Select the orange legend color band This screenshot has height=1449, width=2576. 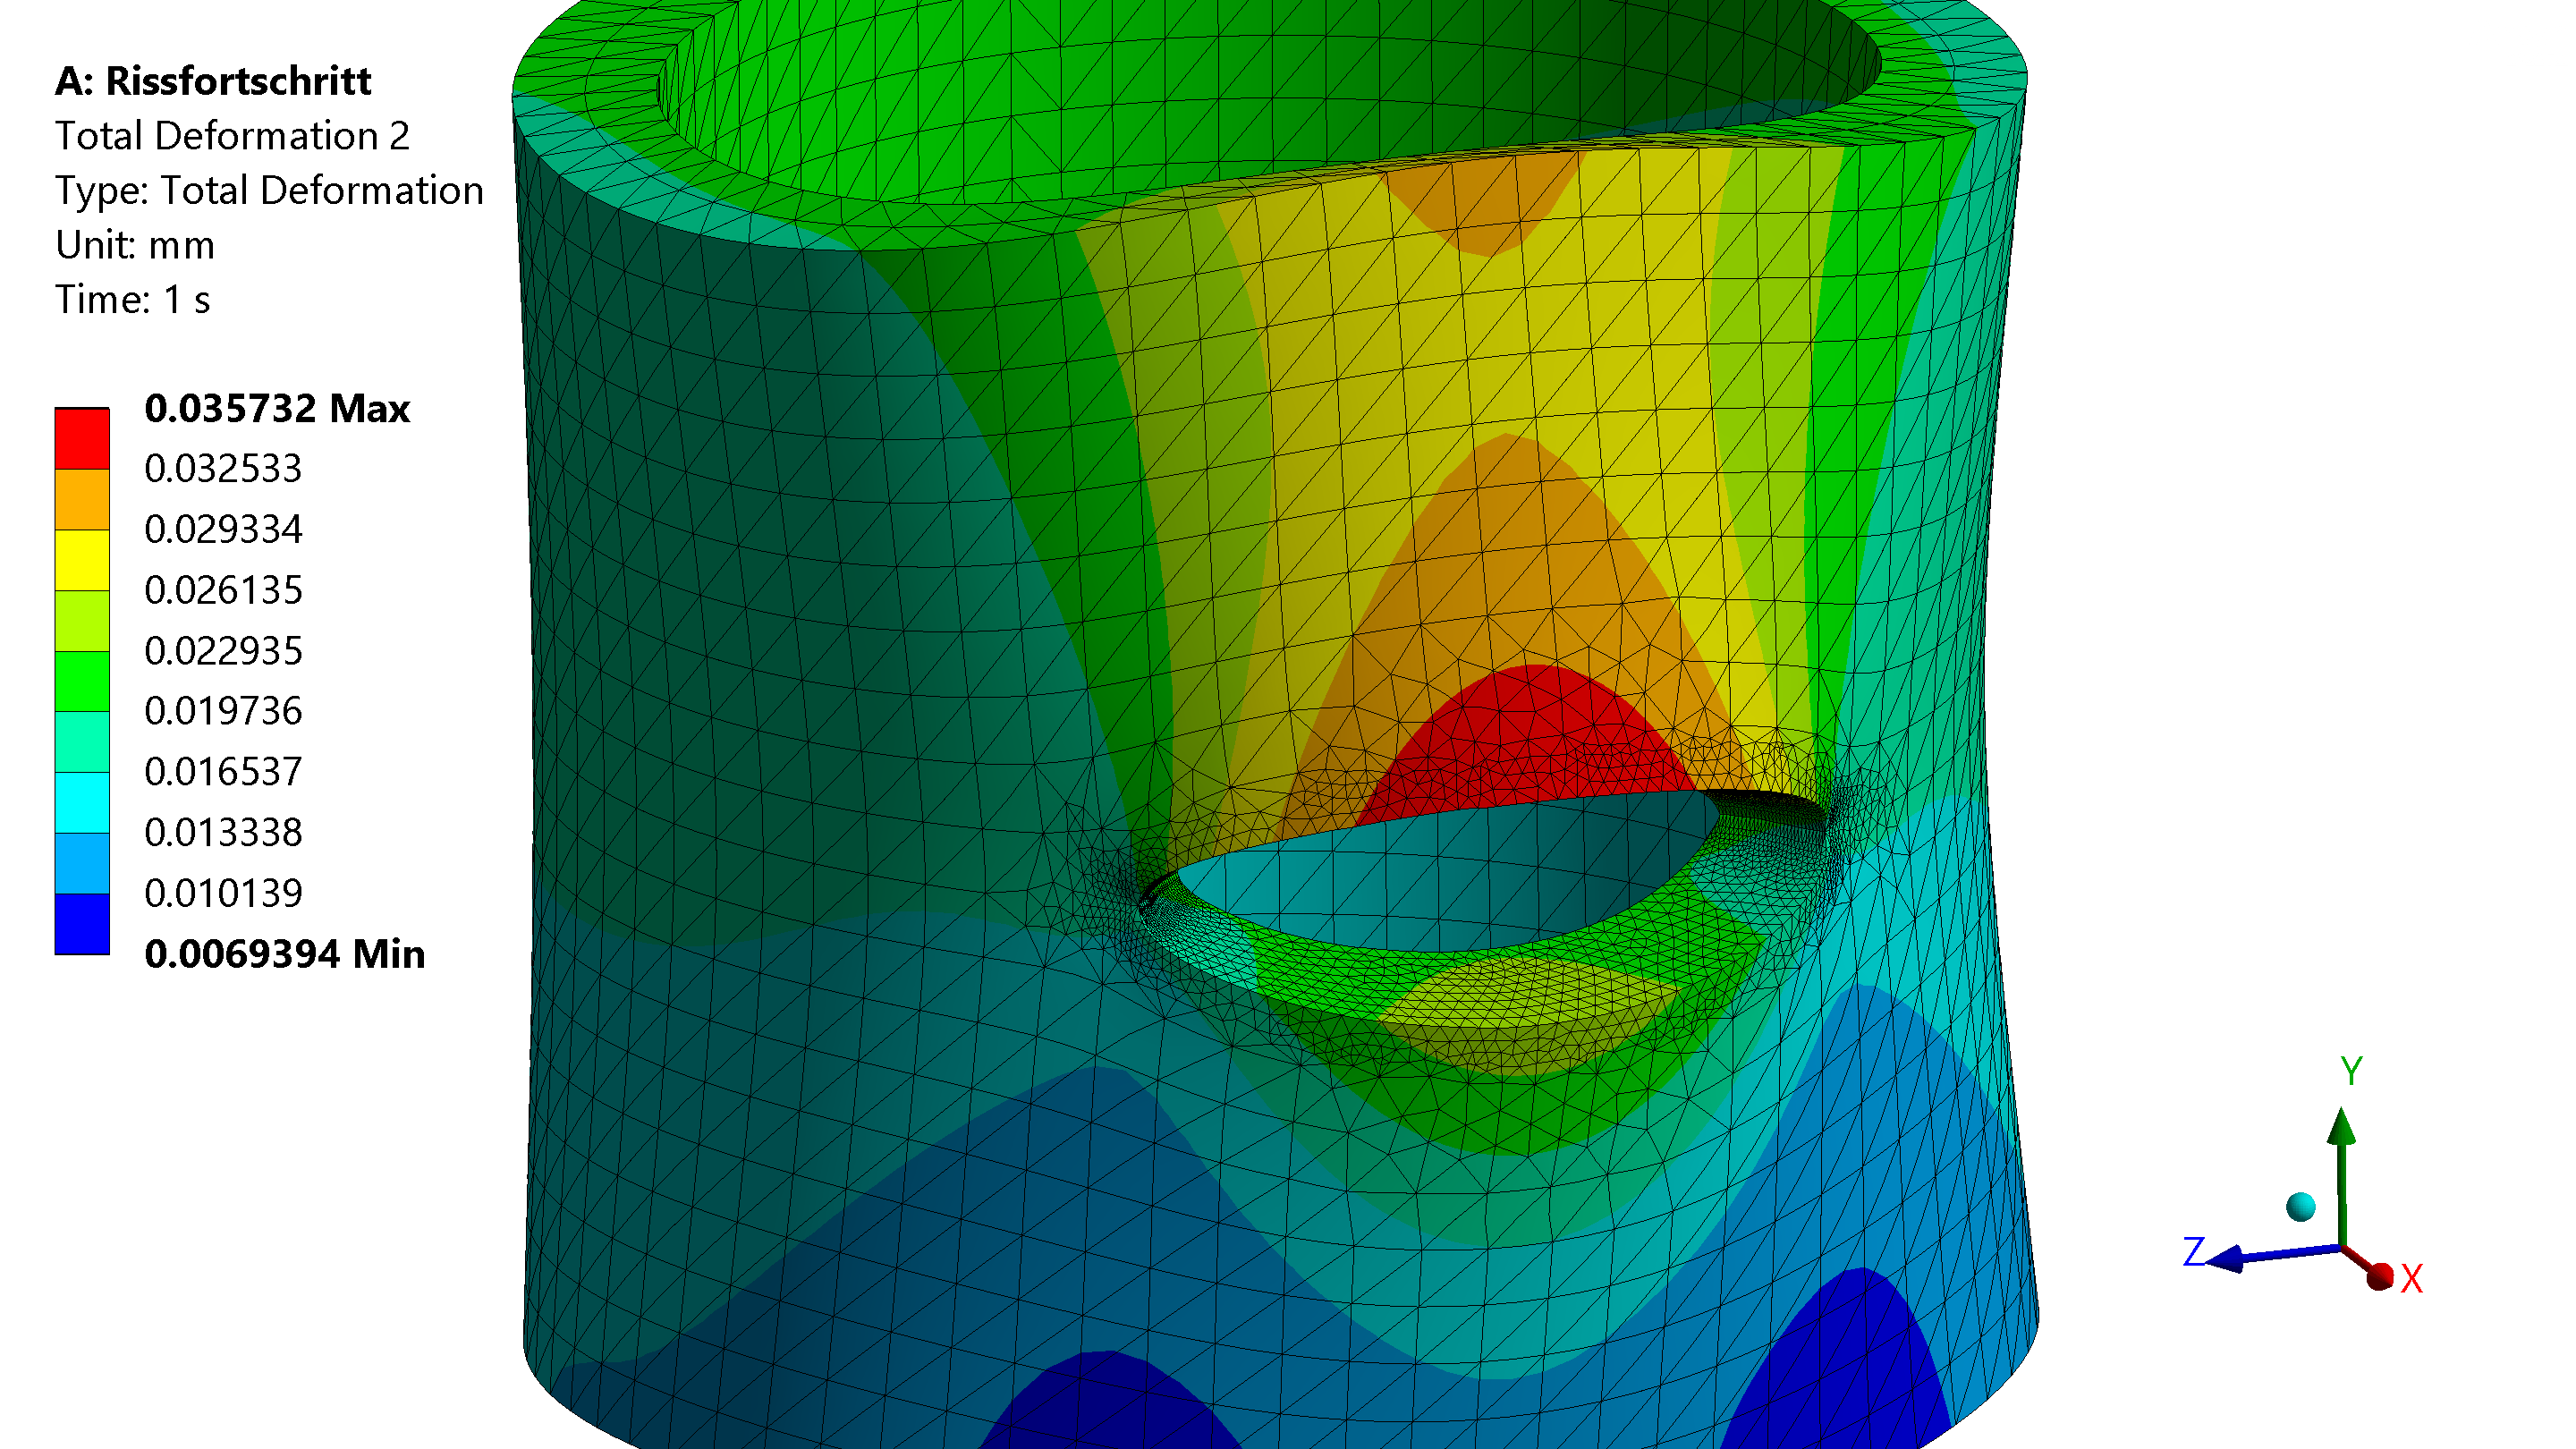tap(82, 499)
